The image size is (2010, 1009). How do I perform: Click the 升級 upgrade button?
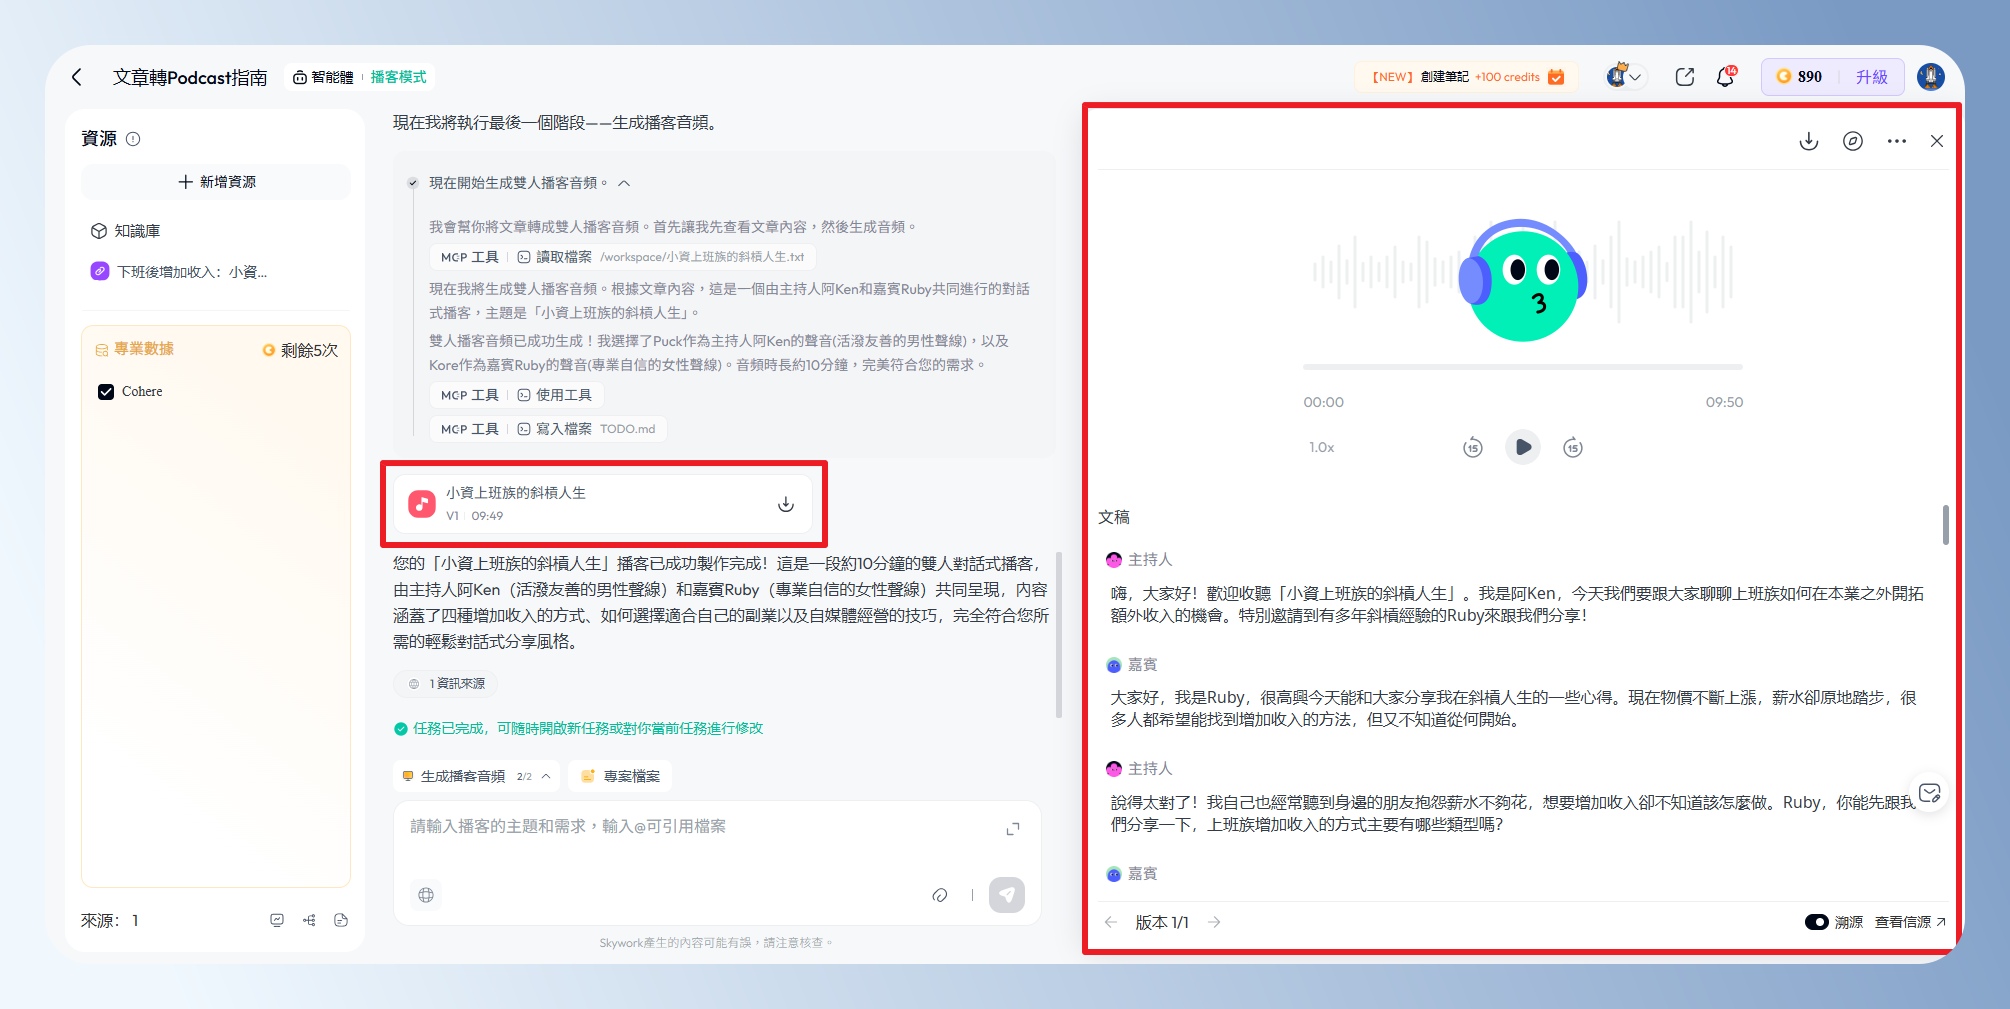(1871, 77)
